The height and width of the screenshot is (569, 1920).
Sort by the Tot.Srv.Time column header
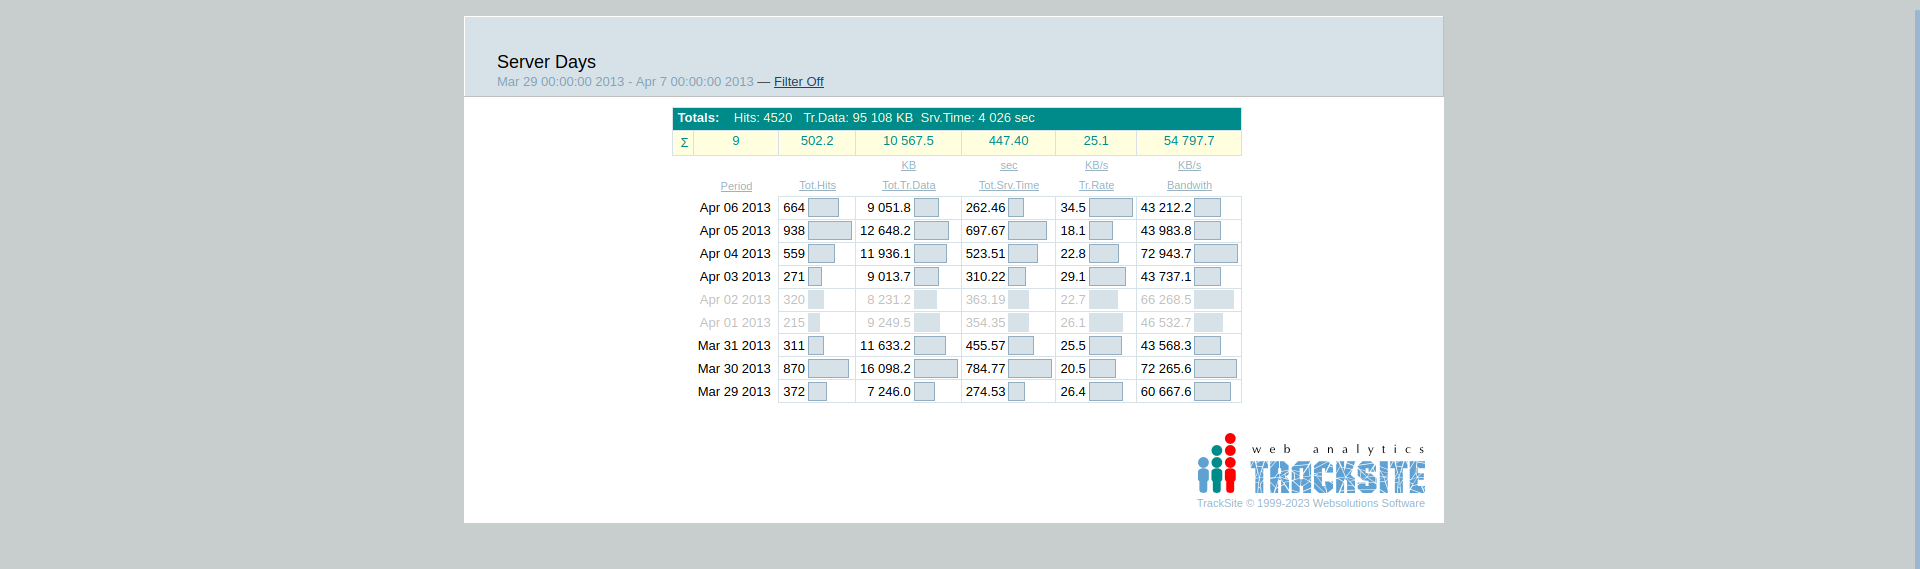point(1008,185)
